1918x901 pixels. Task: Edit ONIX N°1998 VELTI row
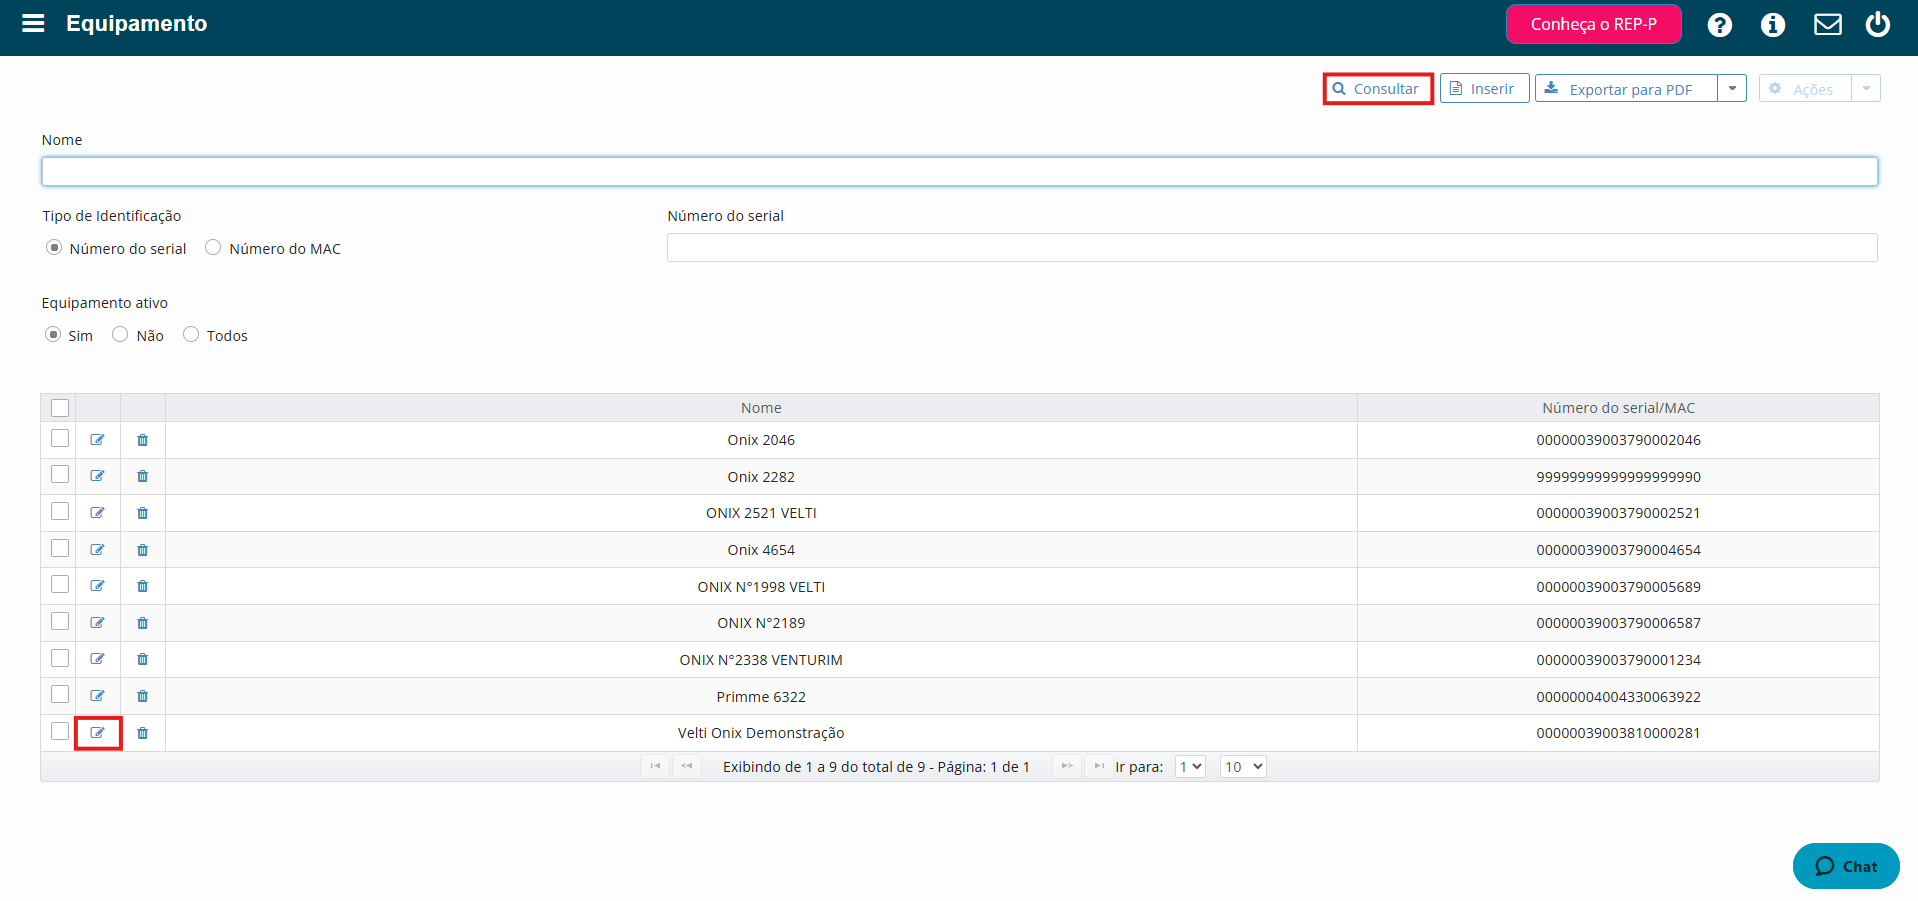(x=98, y=586)
